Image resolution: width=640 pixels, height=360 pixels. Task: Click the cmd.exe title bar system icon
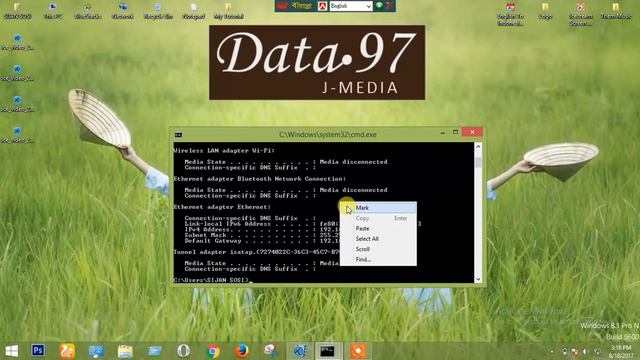point(178,134)
